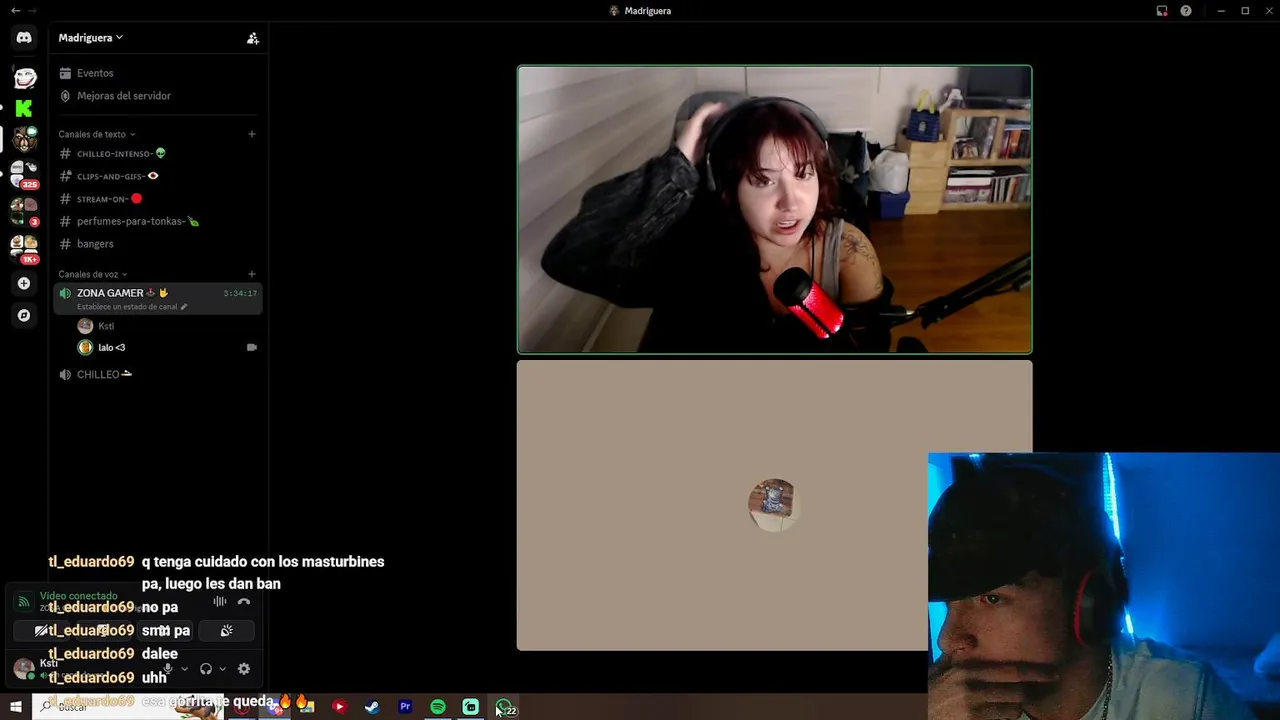Open User Settings gear icon
Viewport: 1280px width, 720px height.
pos(244,669)
